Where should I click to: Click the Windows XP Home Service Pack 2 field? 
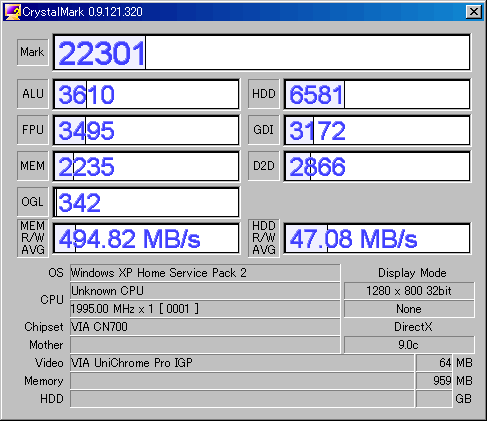pyautogui.click(x=205, y=273)
